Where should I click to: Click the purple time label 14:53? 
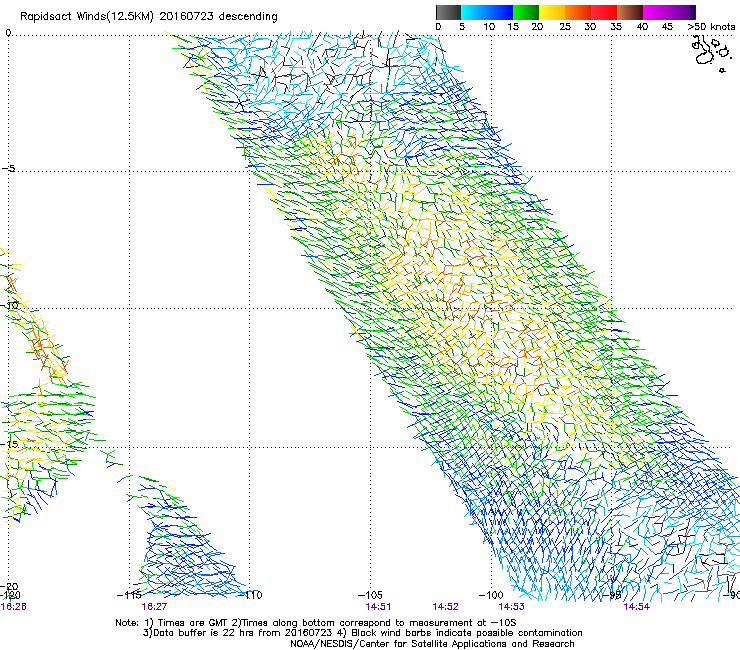coord(512,607)
